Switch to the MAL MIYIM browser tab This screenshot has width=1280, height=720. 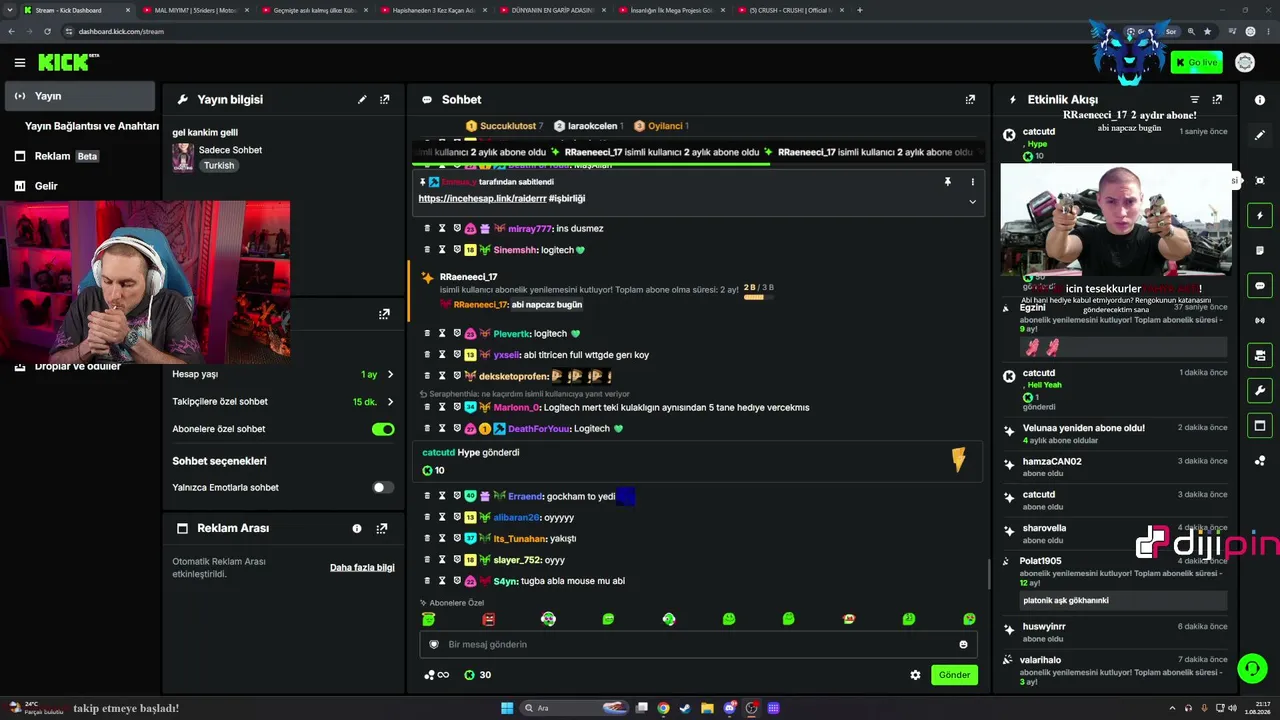coord(195,10)
